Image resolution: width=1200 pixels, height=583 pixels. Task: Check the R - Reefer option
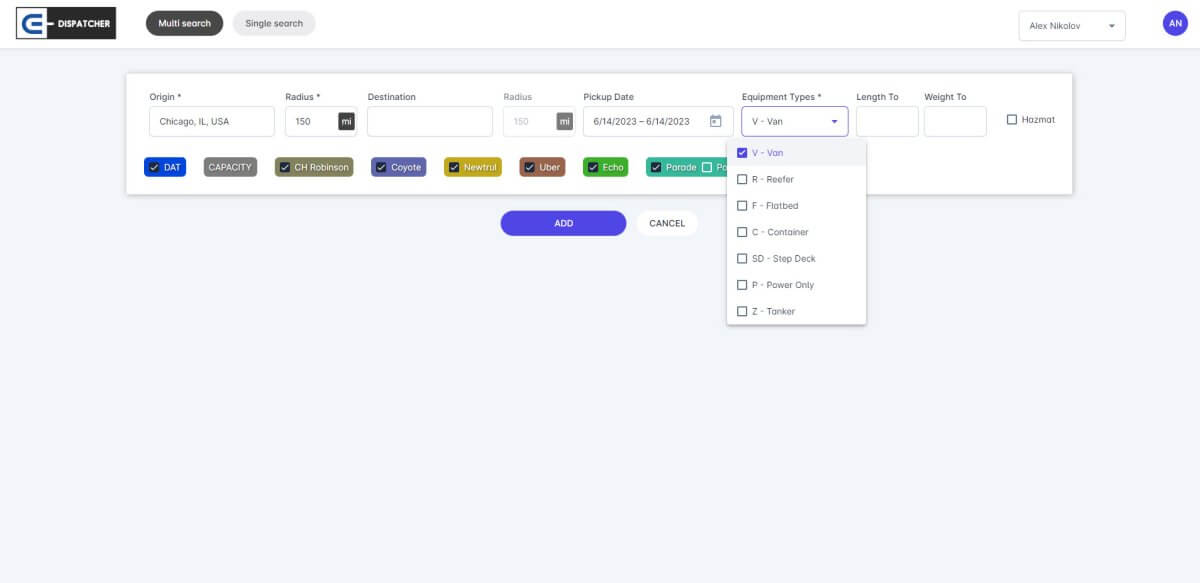click(x=742, y=179)
